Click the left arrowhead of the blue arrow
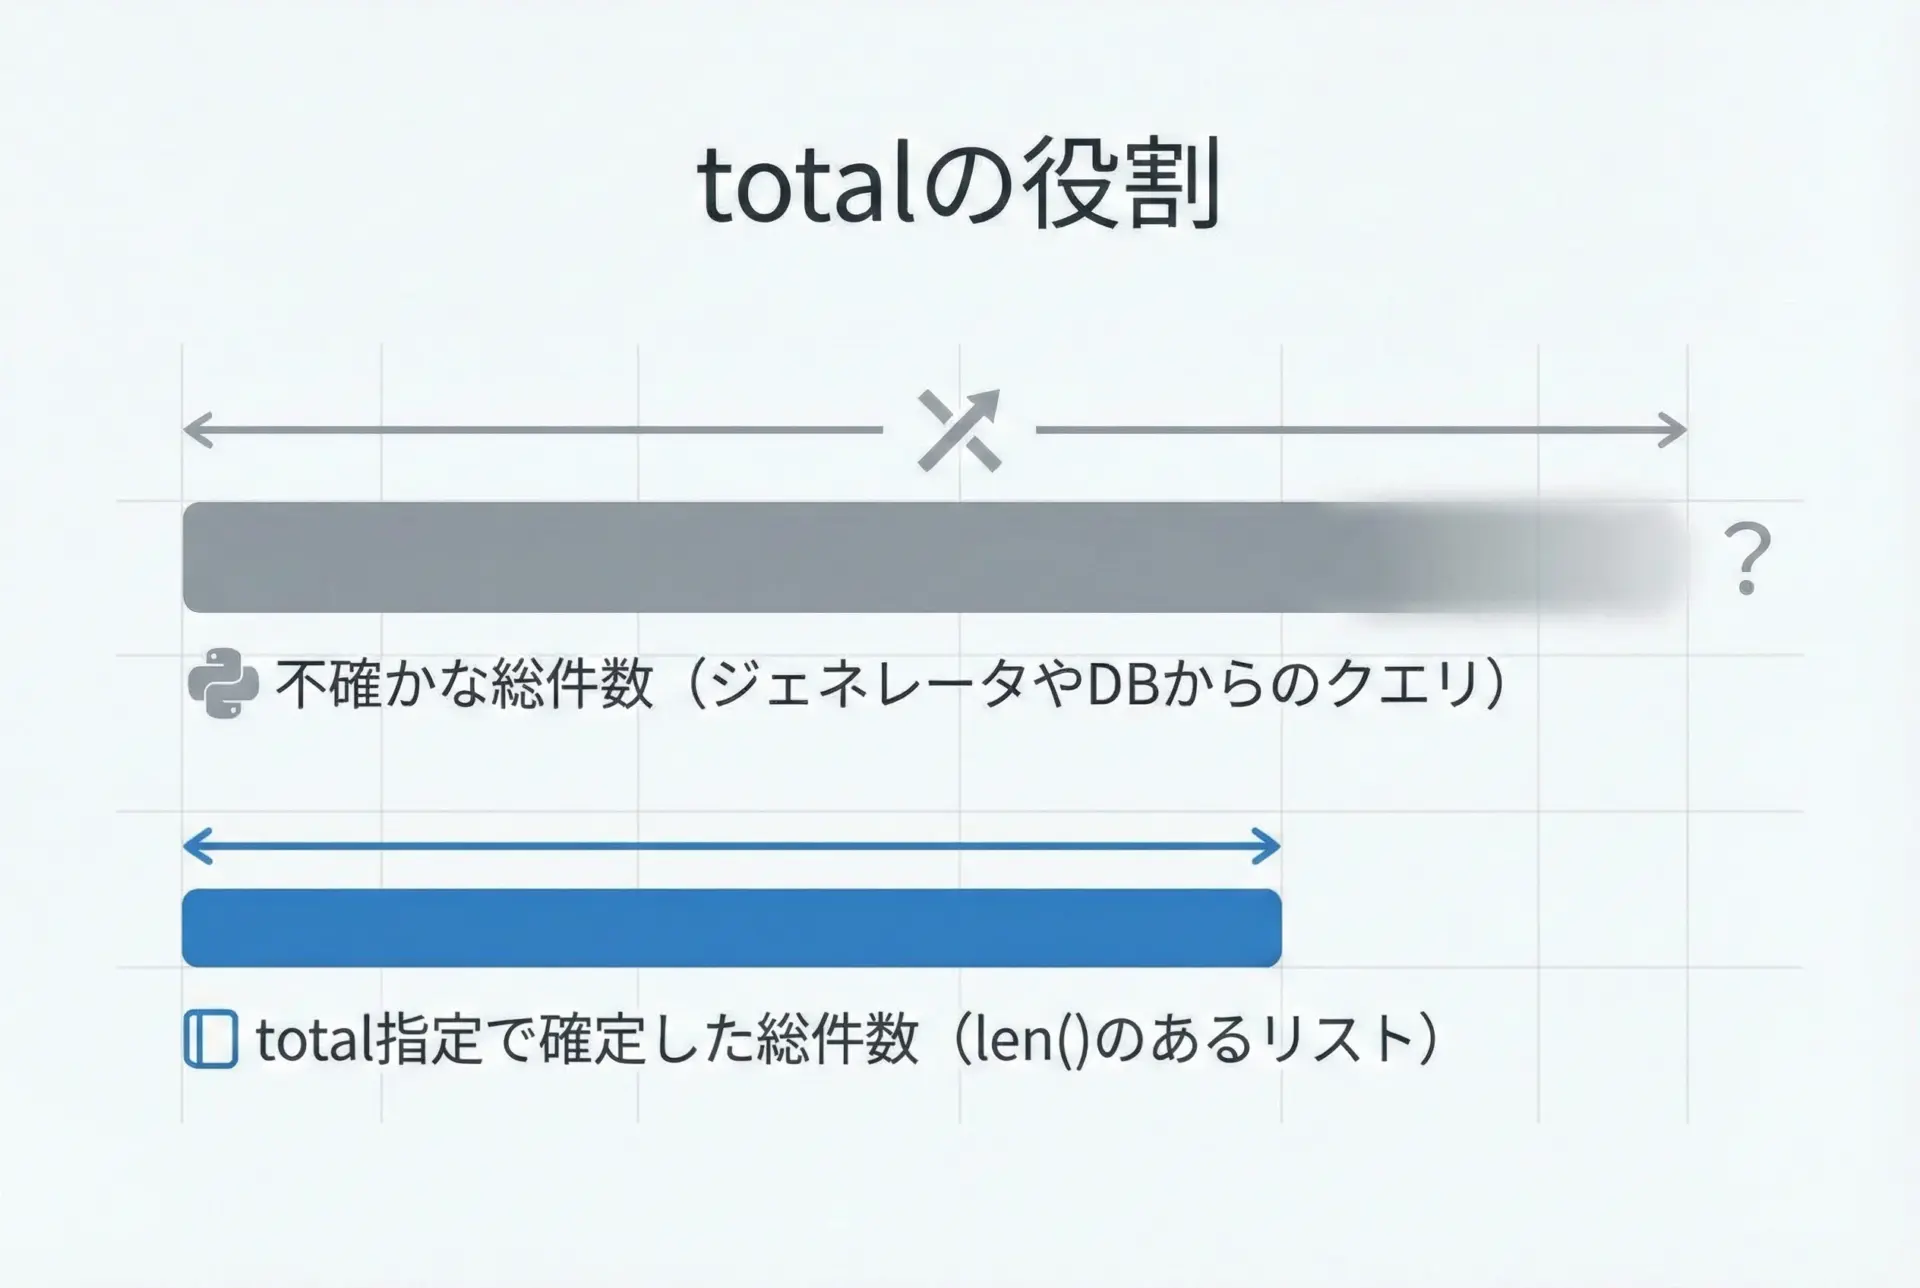 coord(197,846)
